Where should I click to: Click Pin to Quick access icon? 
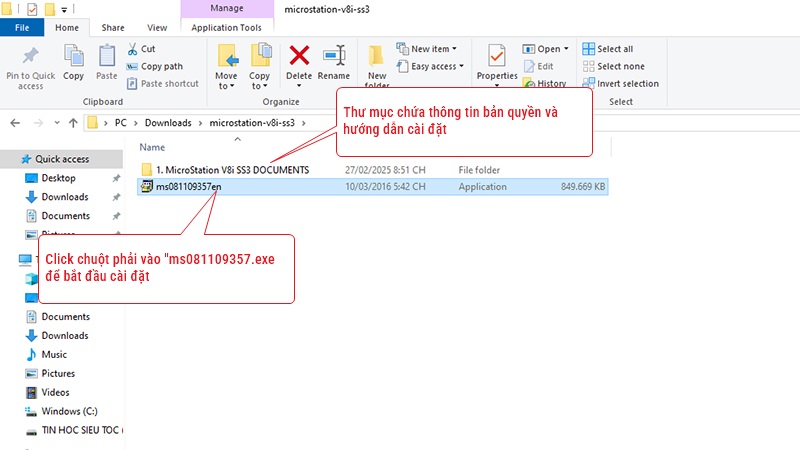(x=30, y=56)
